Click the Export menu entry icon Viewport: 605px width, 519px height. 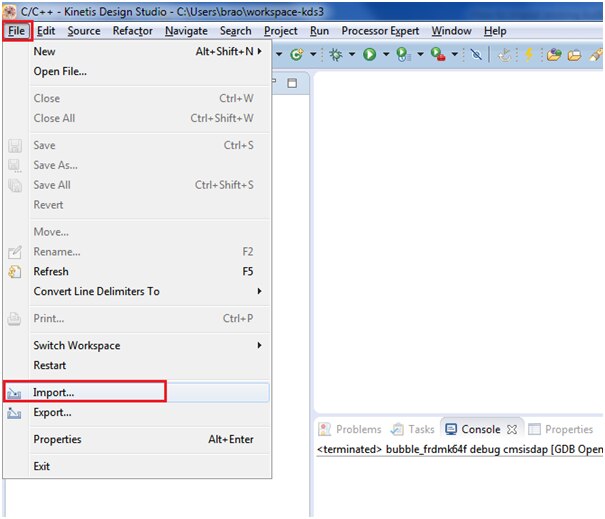click(x=14, y=413)
